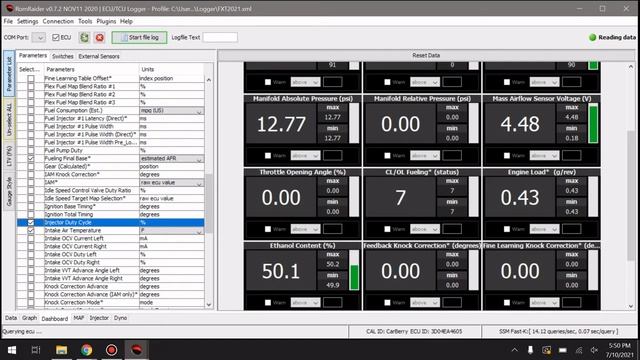
Task: Open the COM Port dropdown
Action: pyautogui.click(x=39, y=38)
